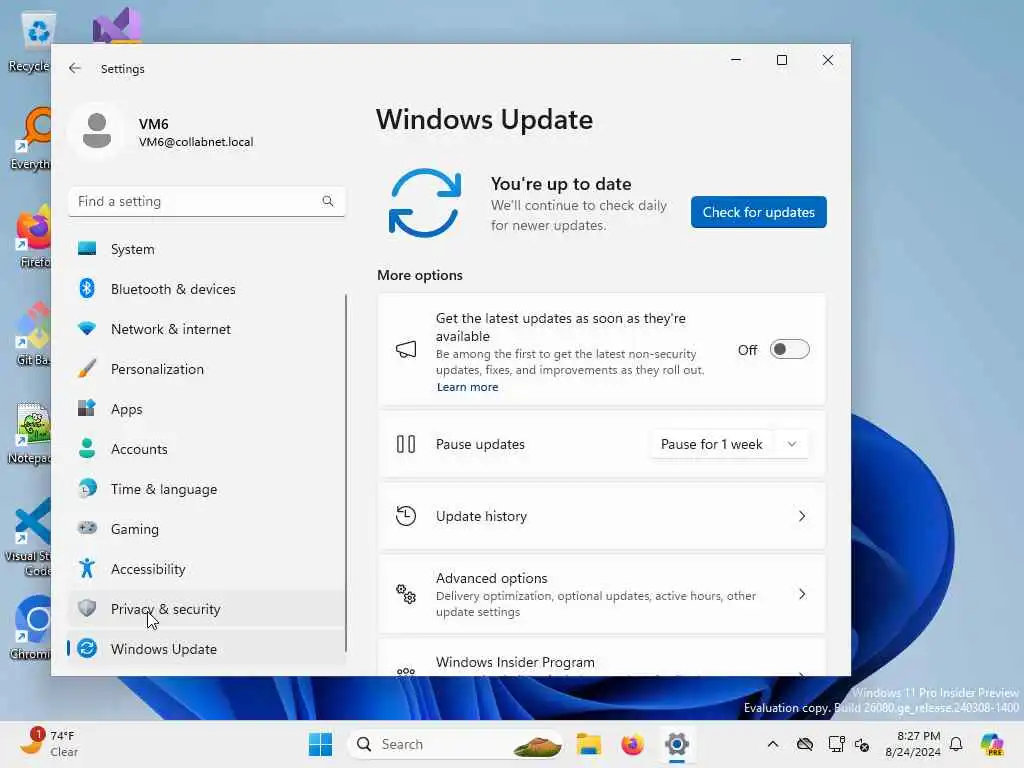Click the Find a setting search field
The height and width of the screenshot is (768, 1024).
click(206, 201)
